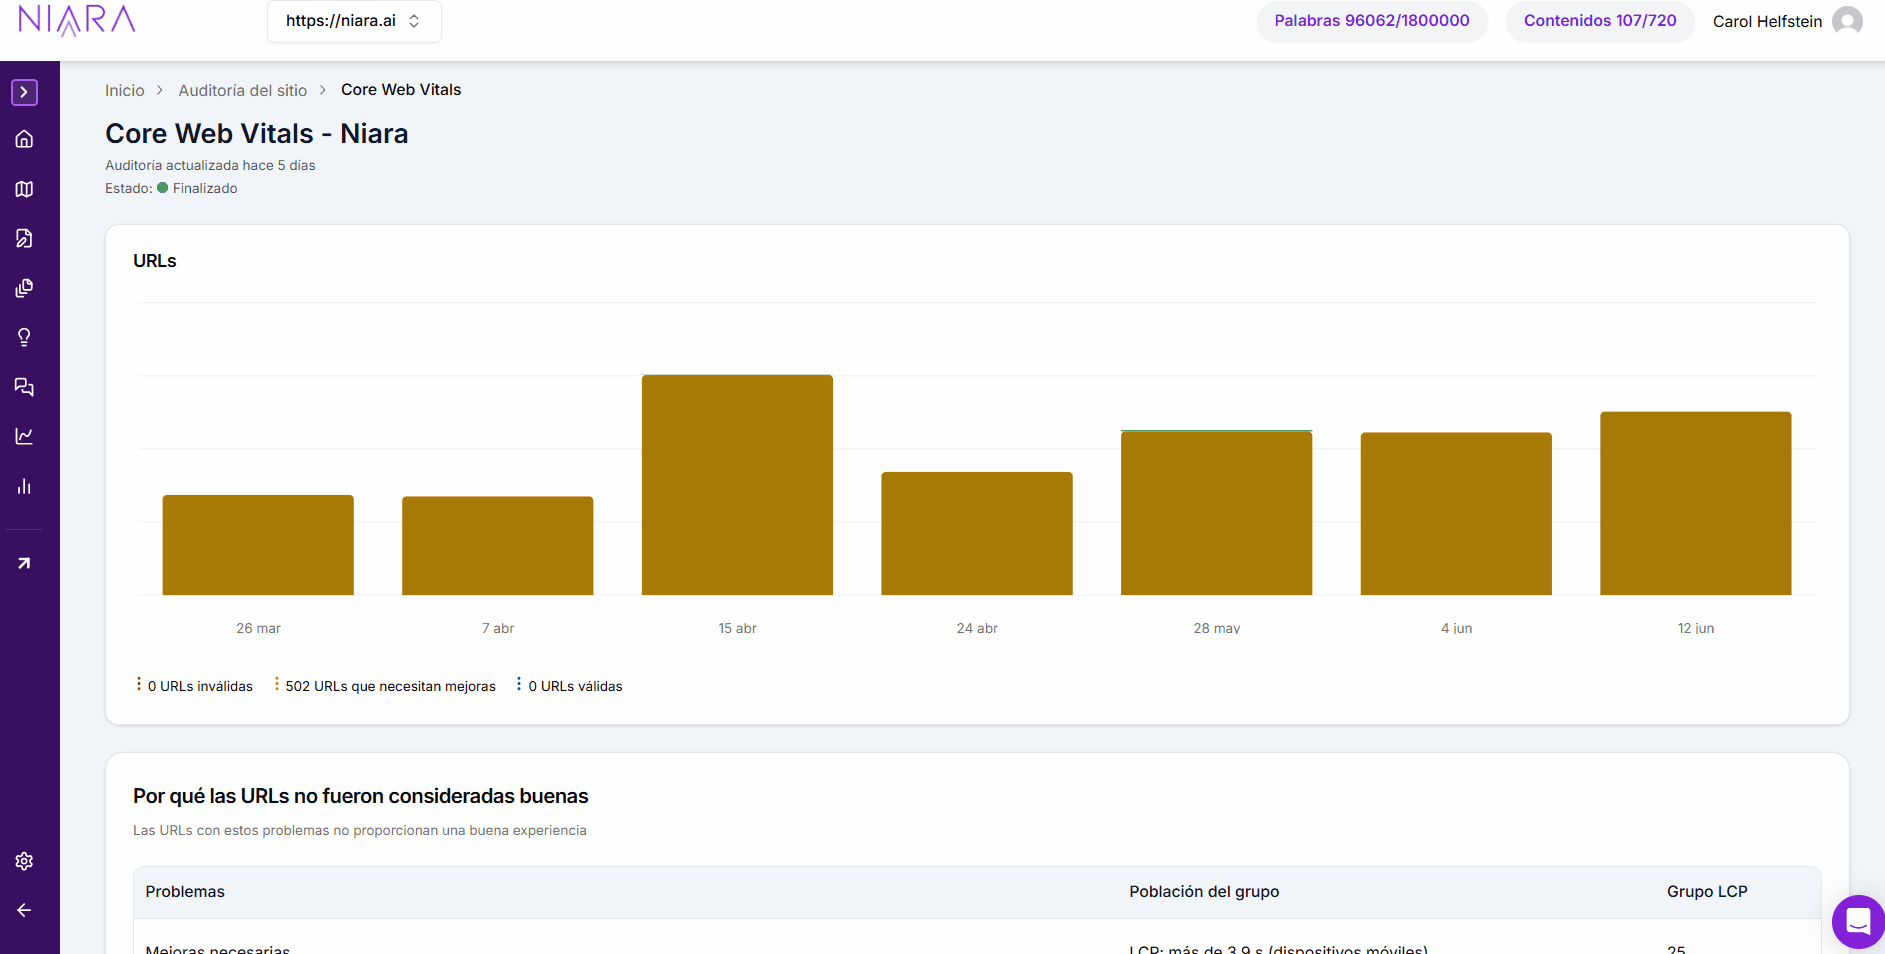Click 'Auditoria actualizada hace 5 dias' text

point(210,165)
